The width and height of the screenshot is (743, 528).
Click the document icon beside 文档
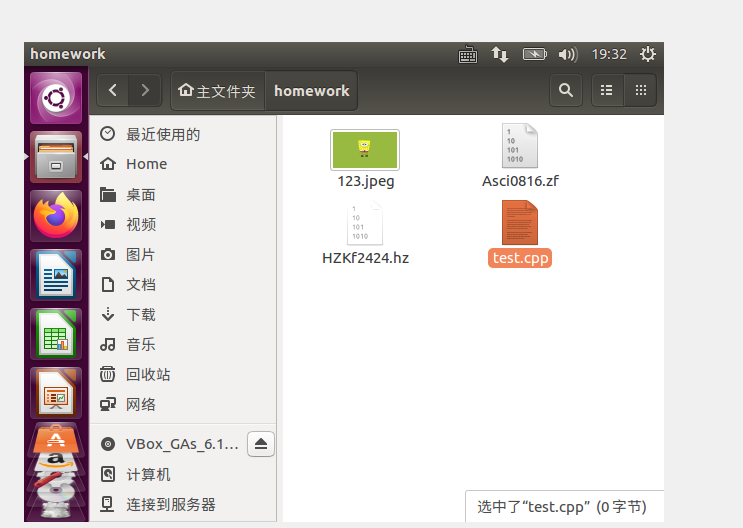tap(108, 284)
